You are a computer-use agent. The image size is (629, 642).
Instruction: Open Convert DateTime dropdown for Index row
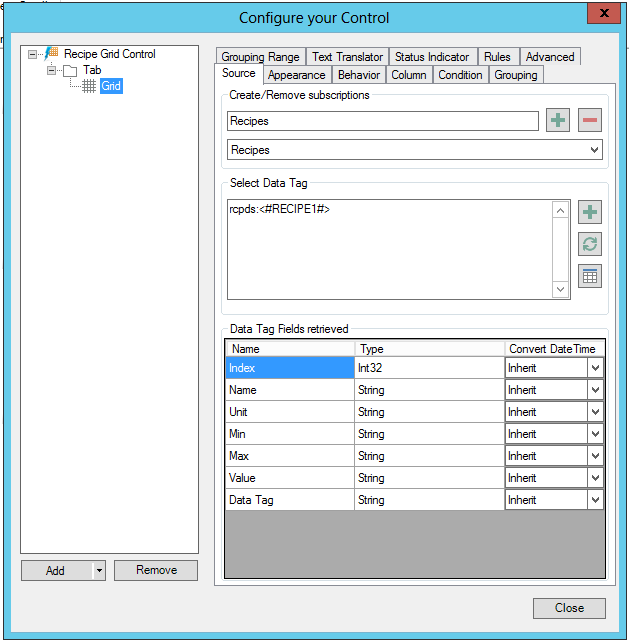[x=596, y=368]
